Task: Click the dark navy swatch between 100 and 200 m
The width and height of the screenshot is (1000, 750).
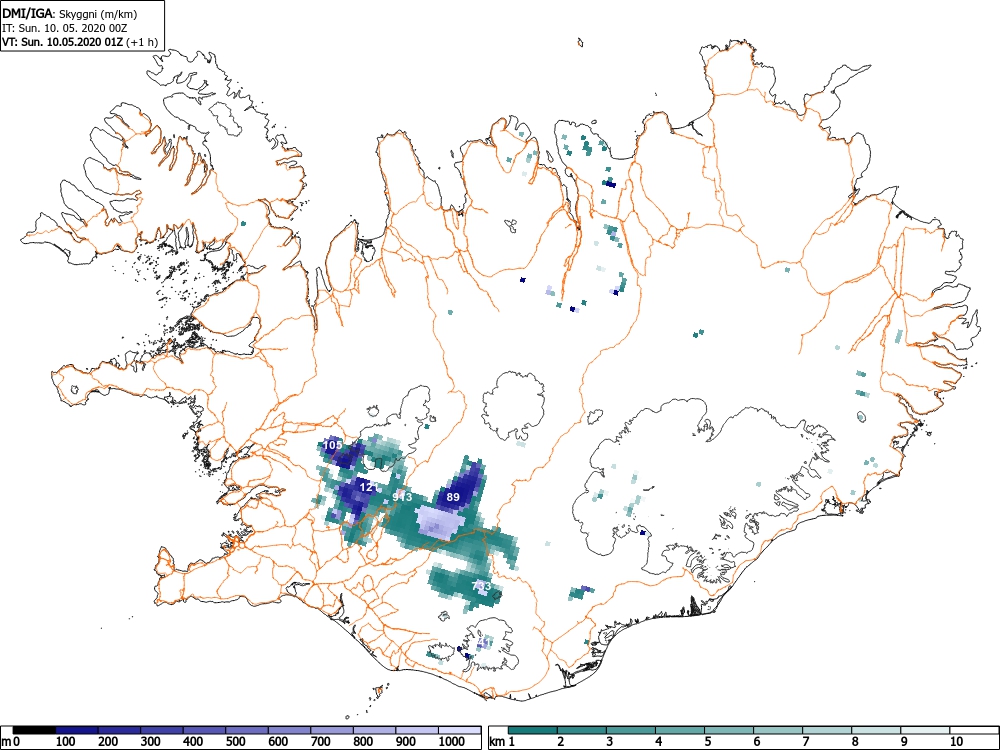Action: (x=77, y=730)
